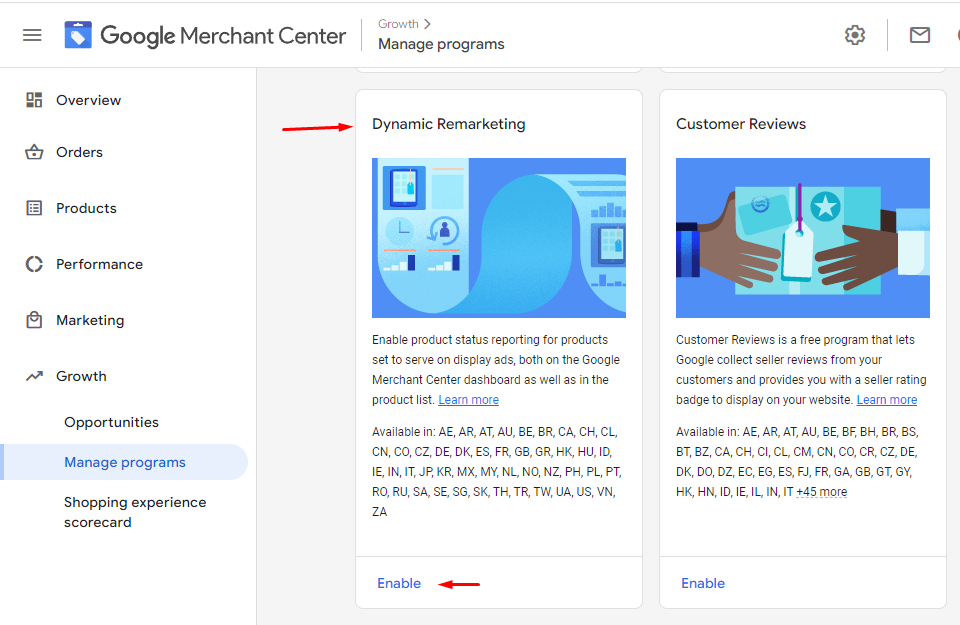Viewport: 960px width, 625px height.
Task: Open Marketing section in sidebar
Action: point(90,321)
